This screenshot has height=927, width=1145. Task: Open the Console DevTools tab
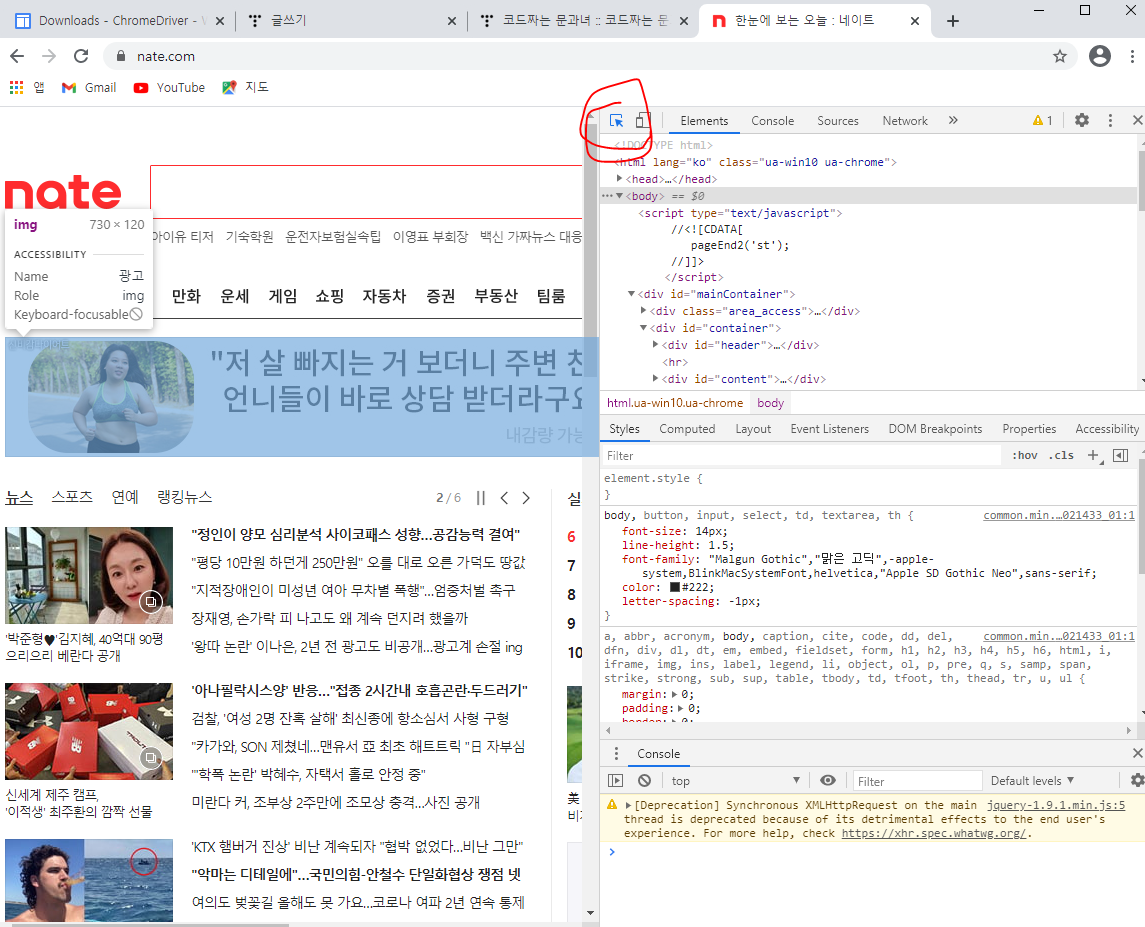point(772,121)
